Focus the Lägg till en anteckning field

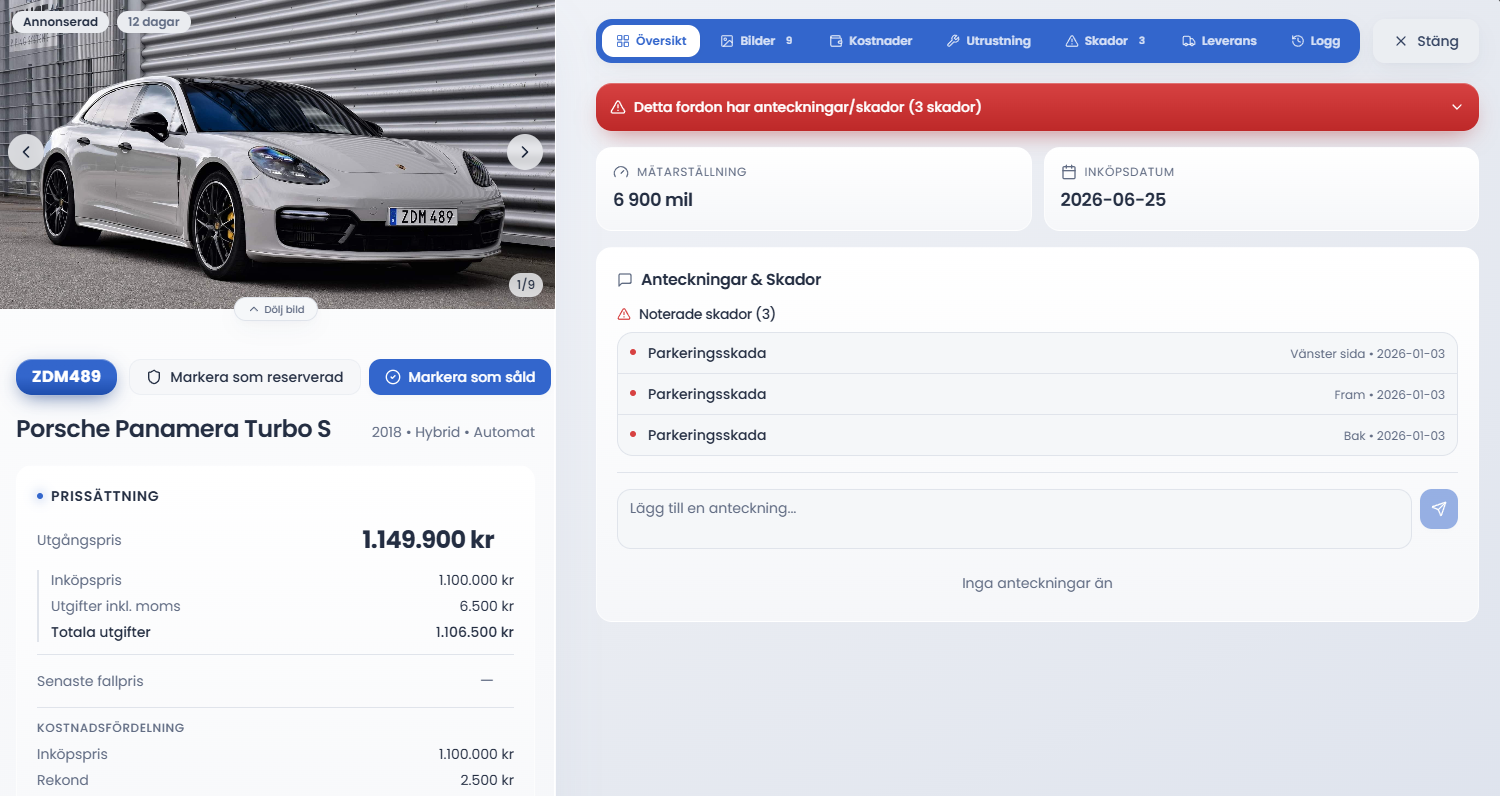point(1014,519)
